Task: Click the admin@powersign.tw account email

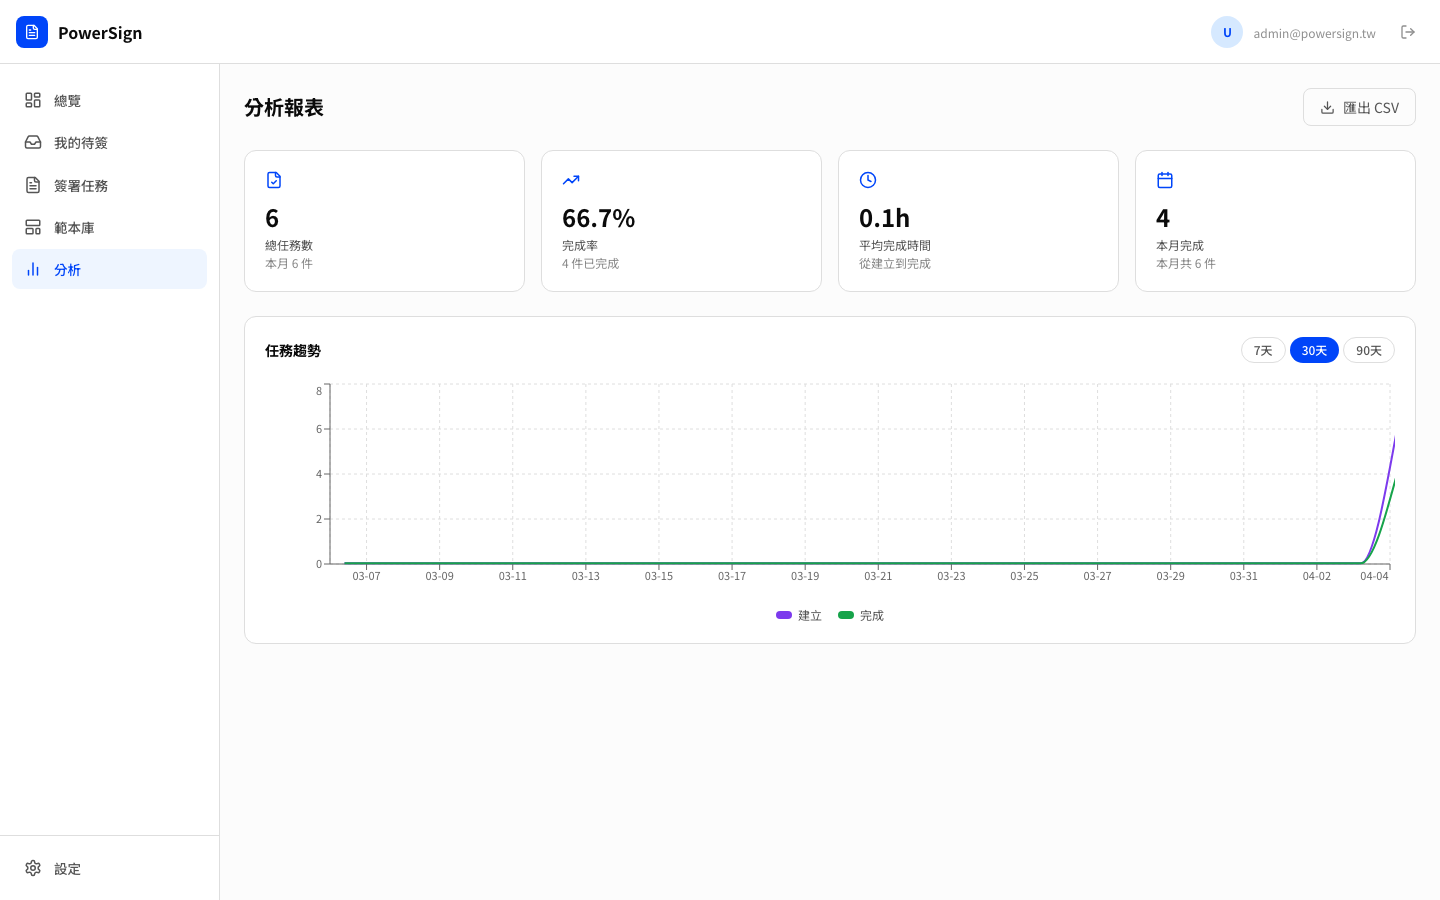Action: [x=1314, y=32]
